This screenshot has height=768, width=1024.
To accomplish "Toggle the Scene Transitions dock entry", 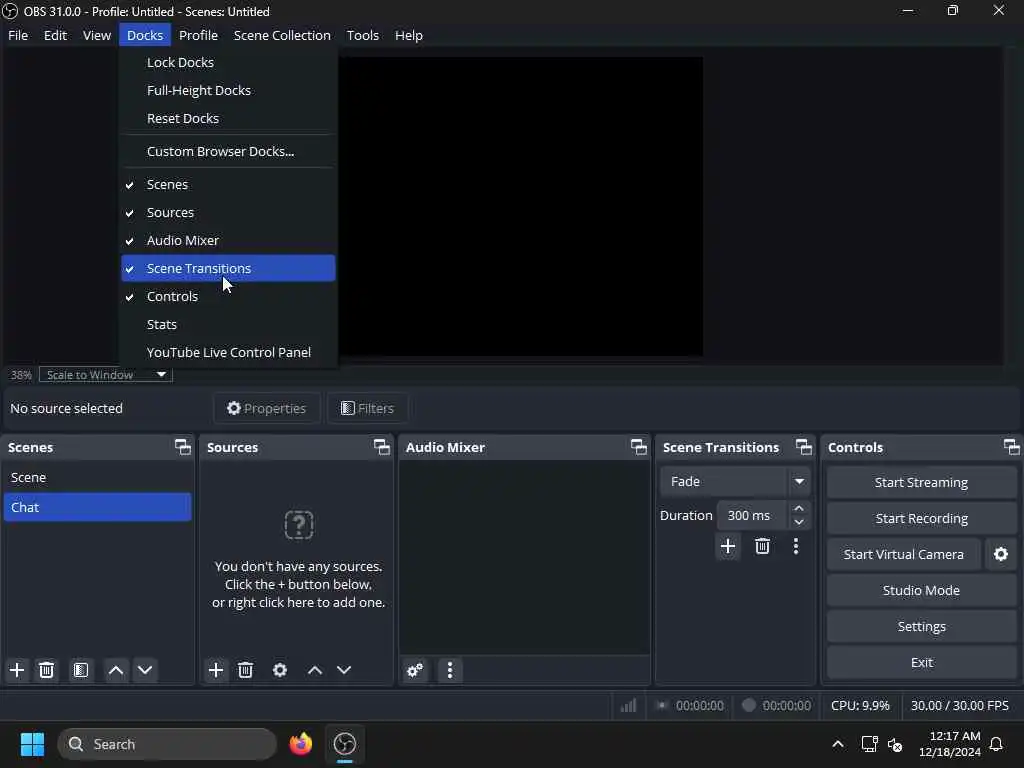I will (228, 268).
